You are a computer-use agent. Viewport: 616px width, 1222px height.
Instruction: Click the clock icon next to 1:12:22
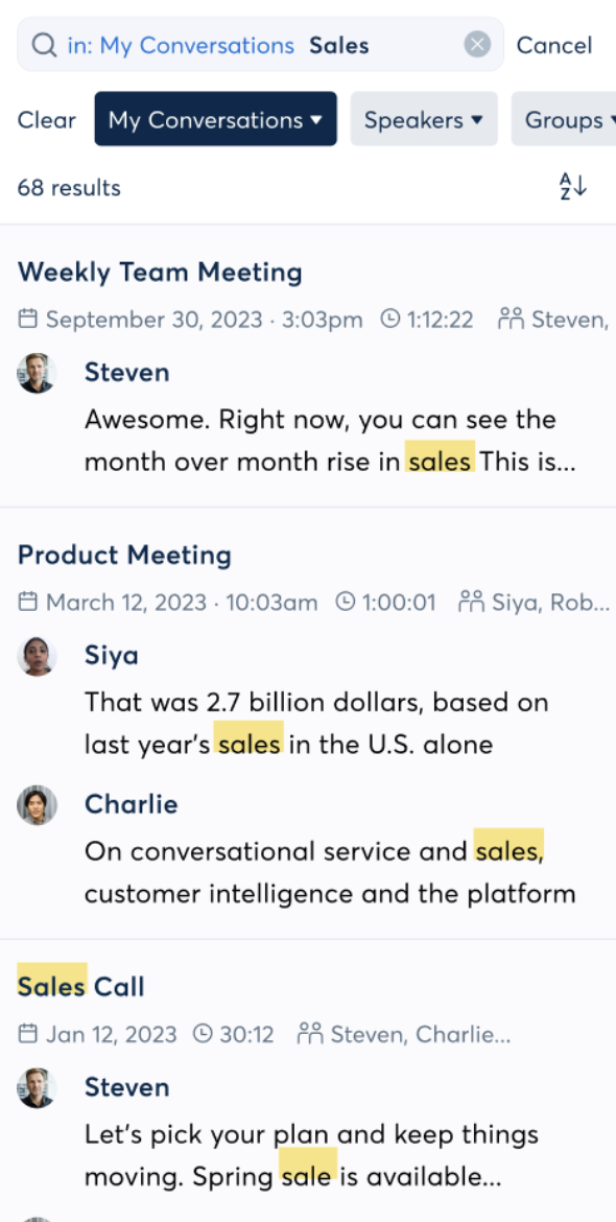click(390, 320)
